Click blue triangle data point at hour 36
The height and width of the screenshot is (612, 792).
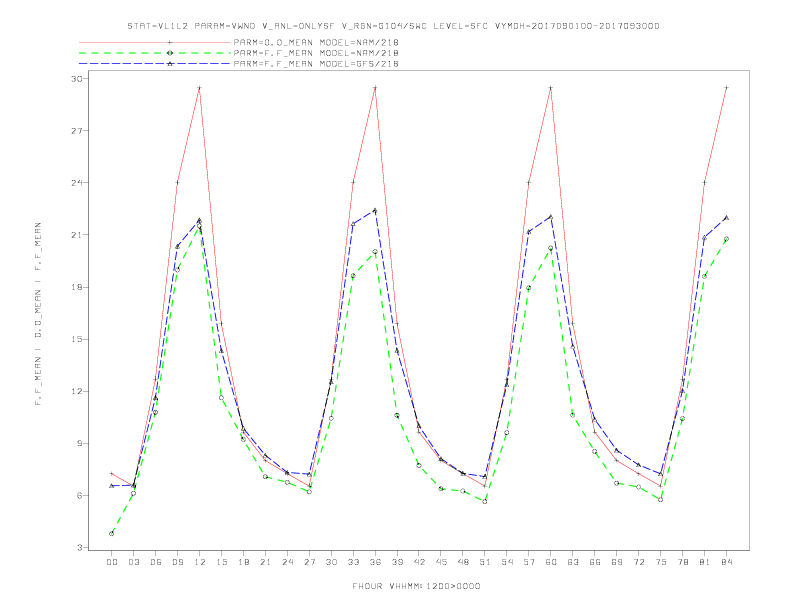coord(375,210)
